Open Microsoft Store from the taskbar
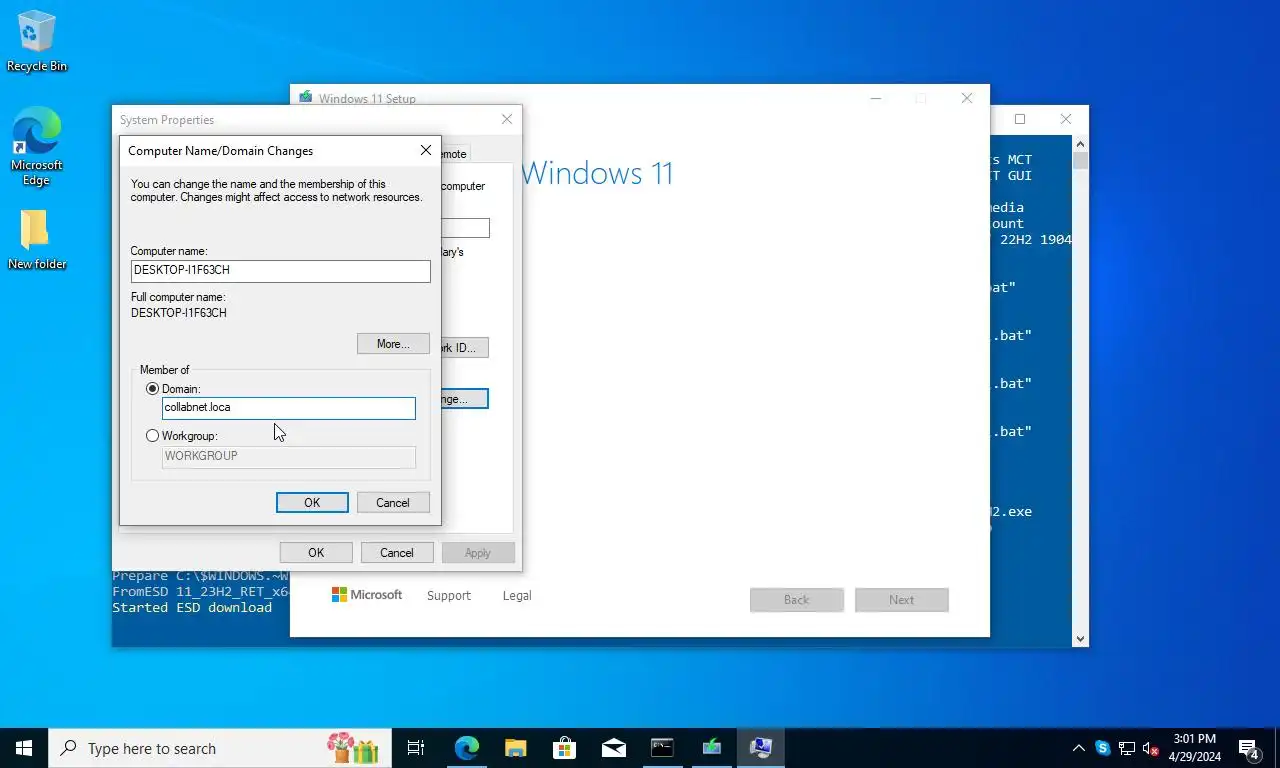 tap(565, 748)
